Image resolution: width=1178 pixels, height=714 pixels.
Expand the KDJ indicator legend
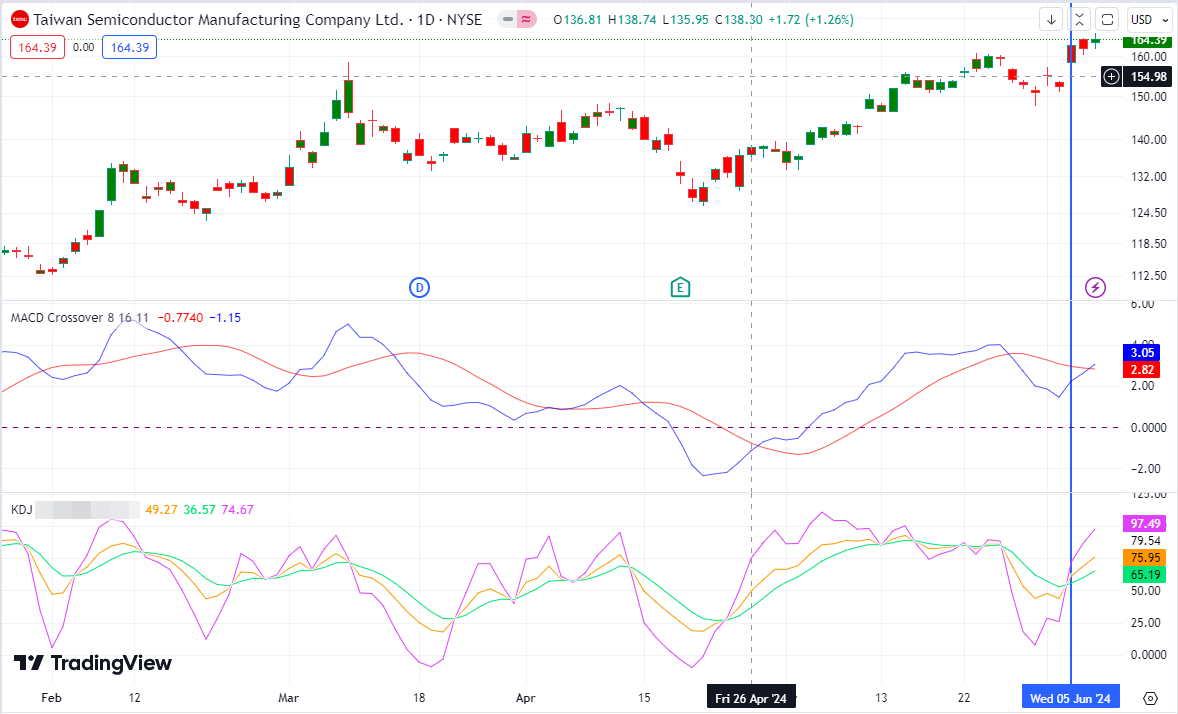[21, 510]
